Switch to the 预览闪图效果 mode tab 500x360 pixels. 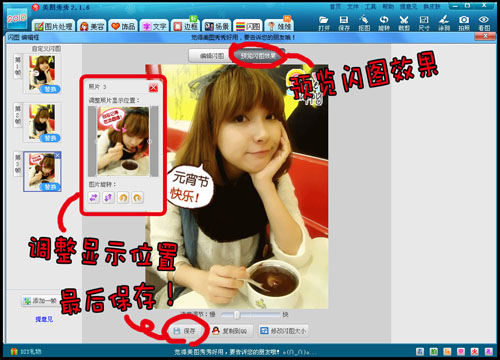pyautogui.click(x=258, y=56)
